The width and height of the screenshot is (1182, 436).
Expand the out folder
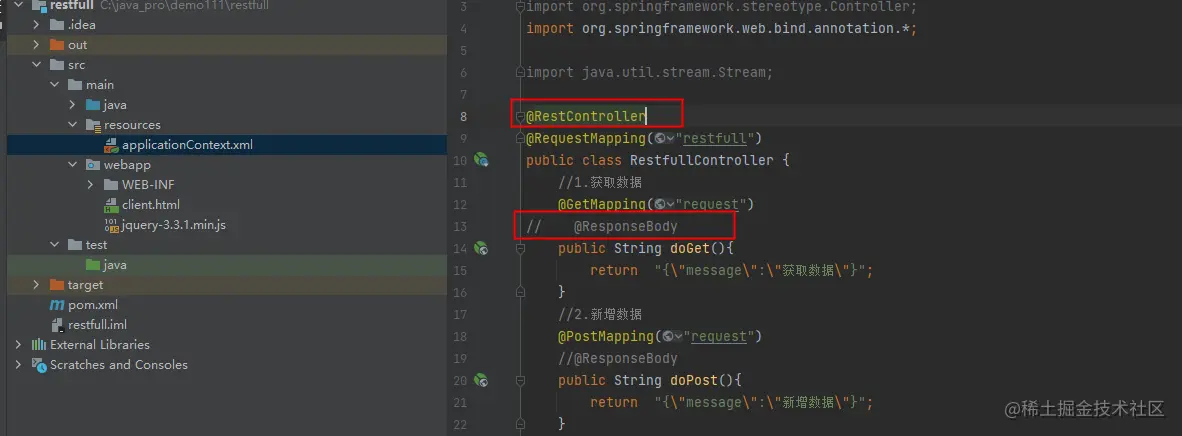tap(36, 45)
